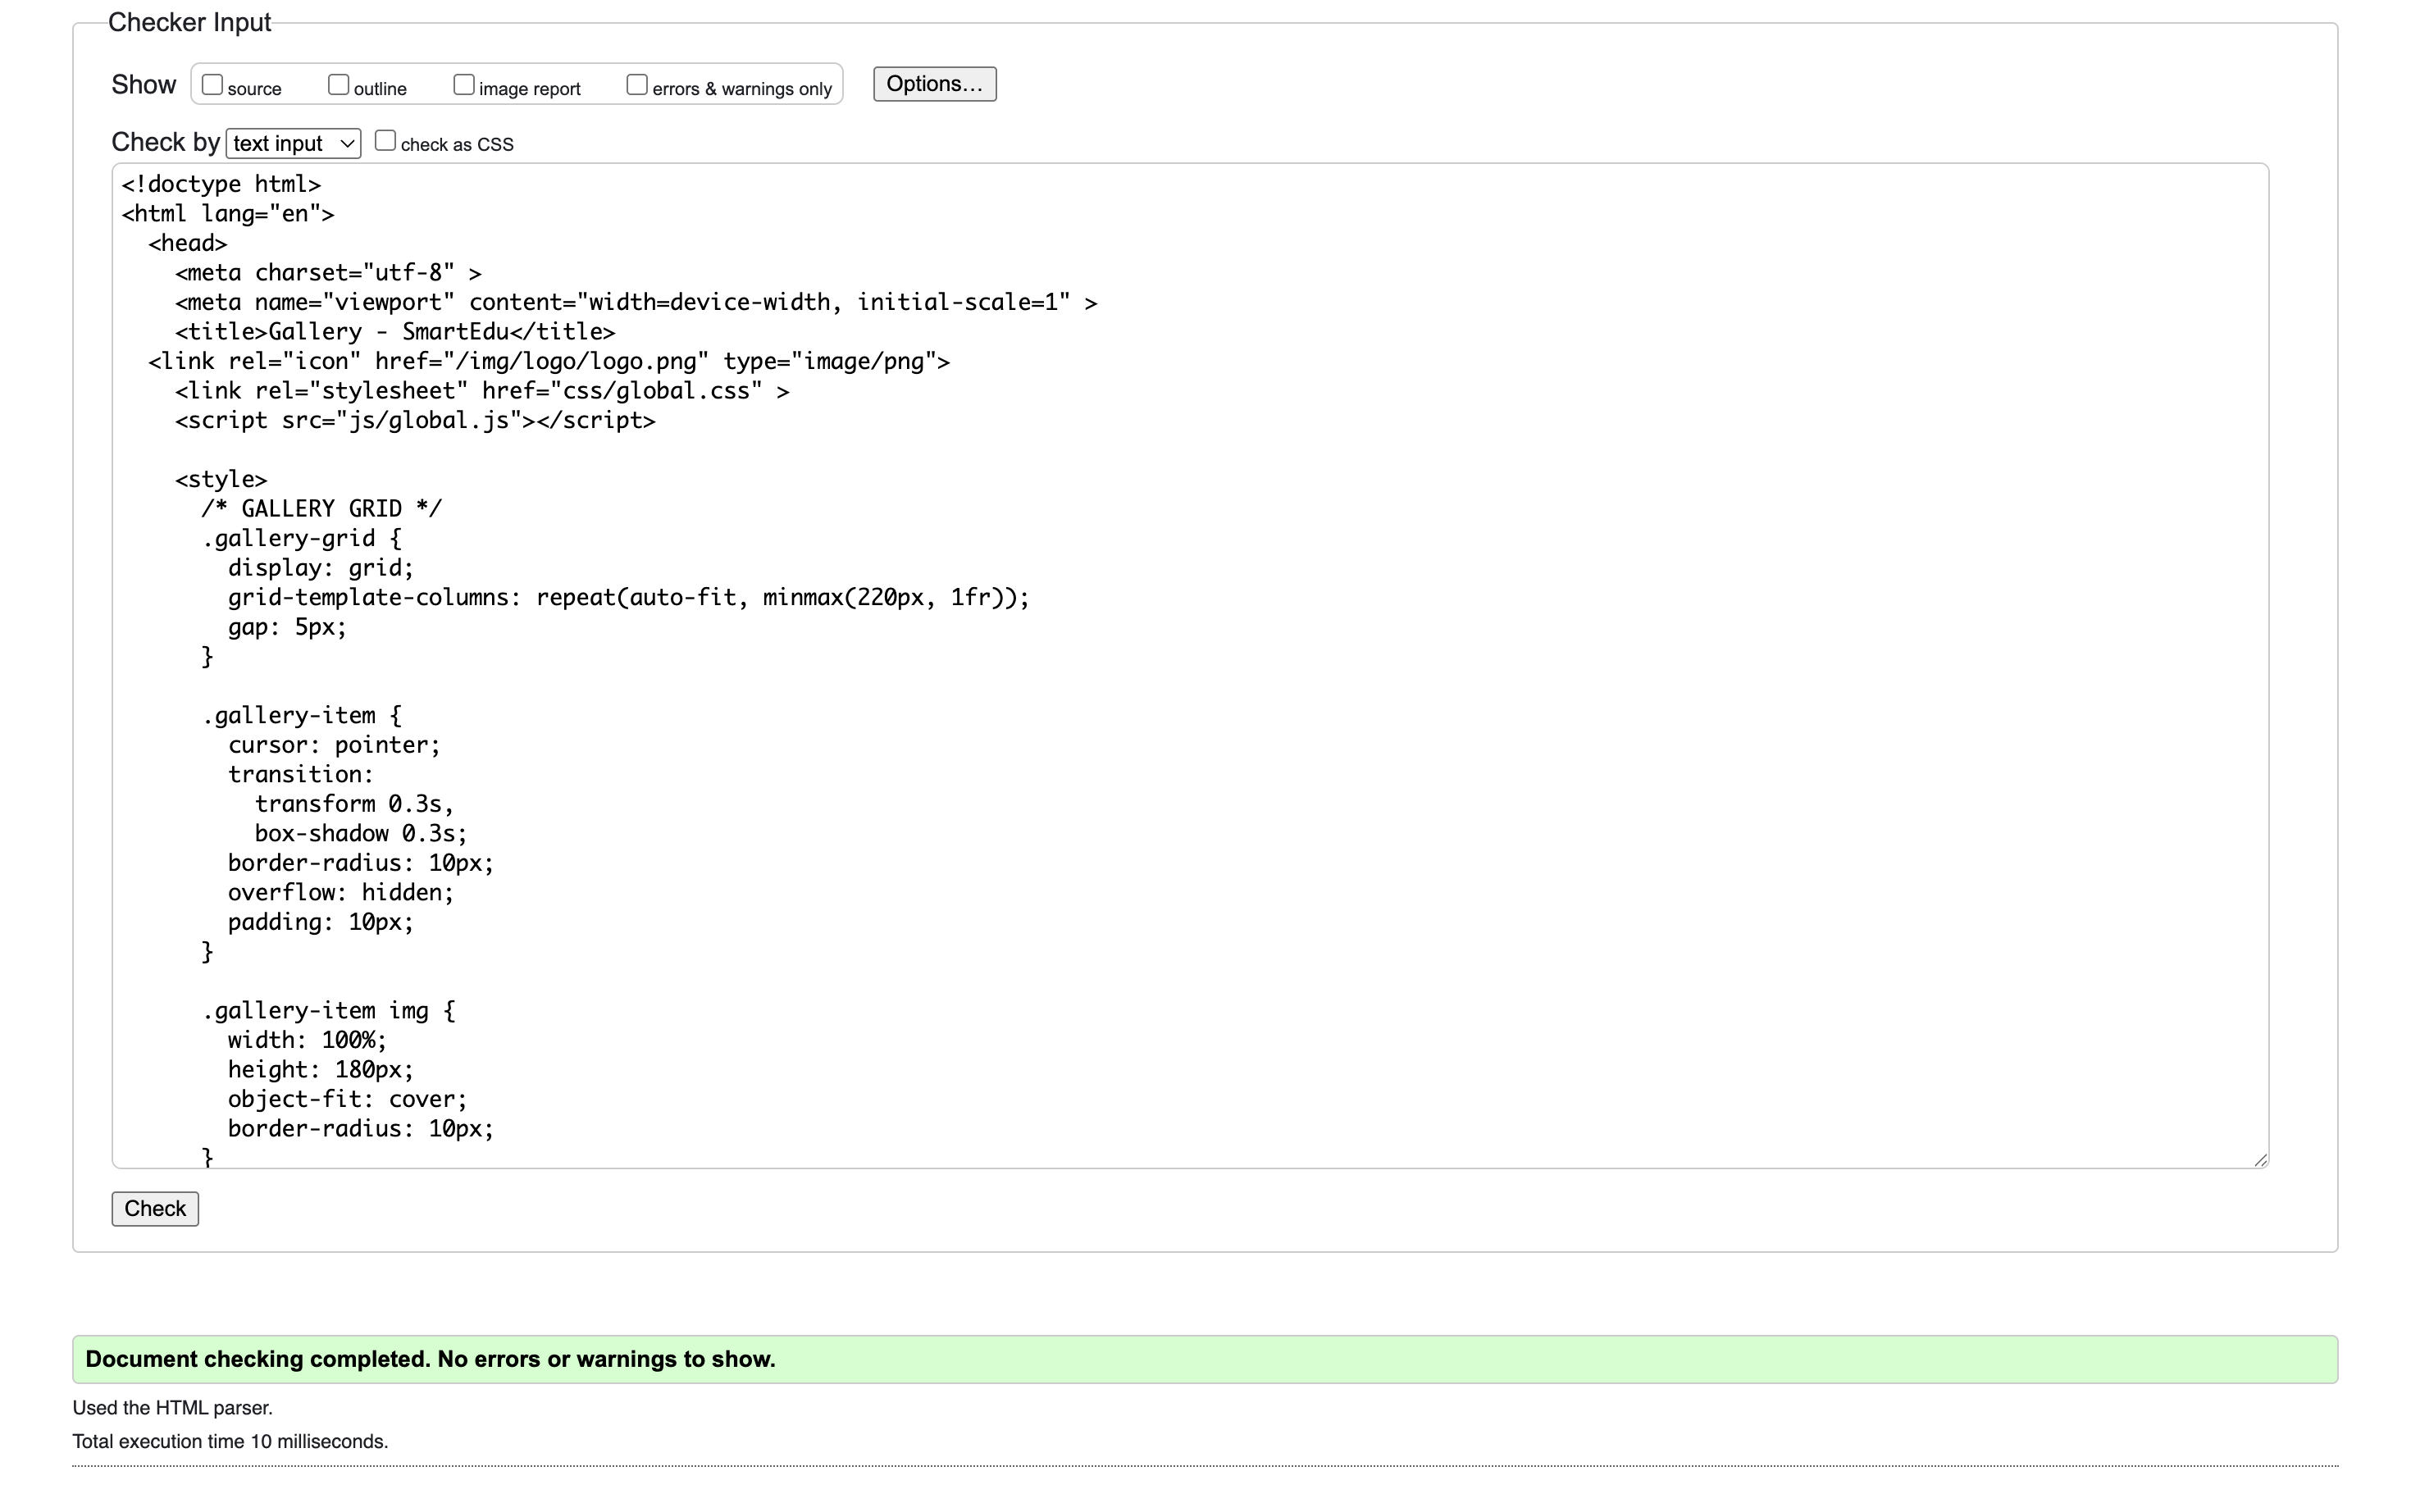The height and width of the screenshot is (1512, 2411).
Task: Click the green Document checking completed banner
Action: pyautogui.click(x=1204, y=1359)
